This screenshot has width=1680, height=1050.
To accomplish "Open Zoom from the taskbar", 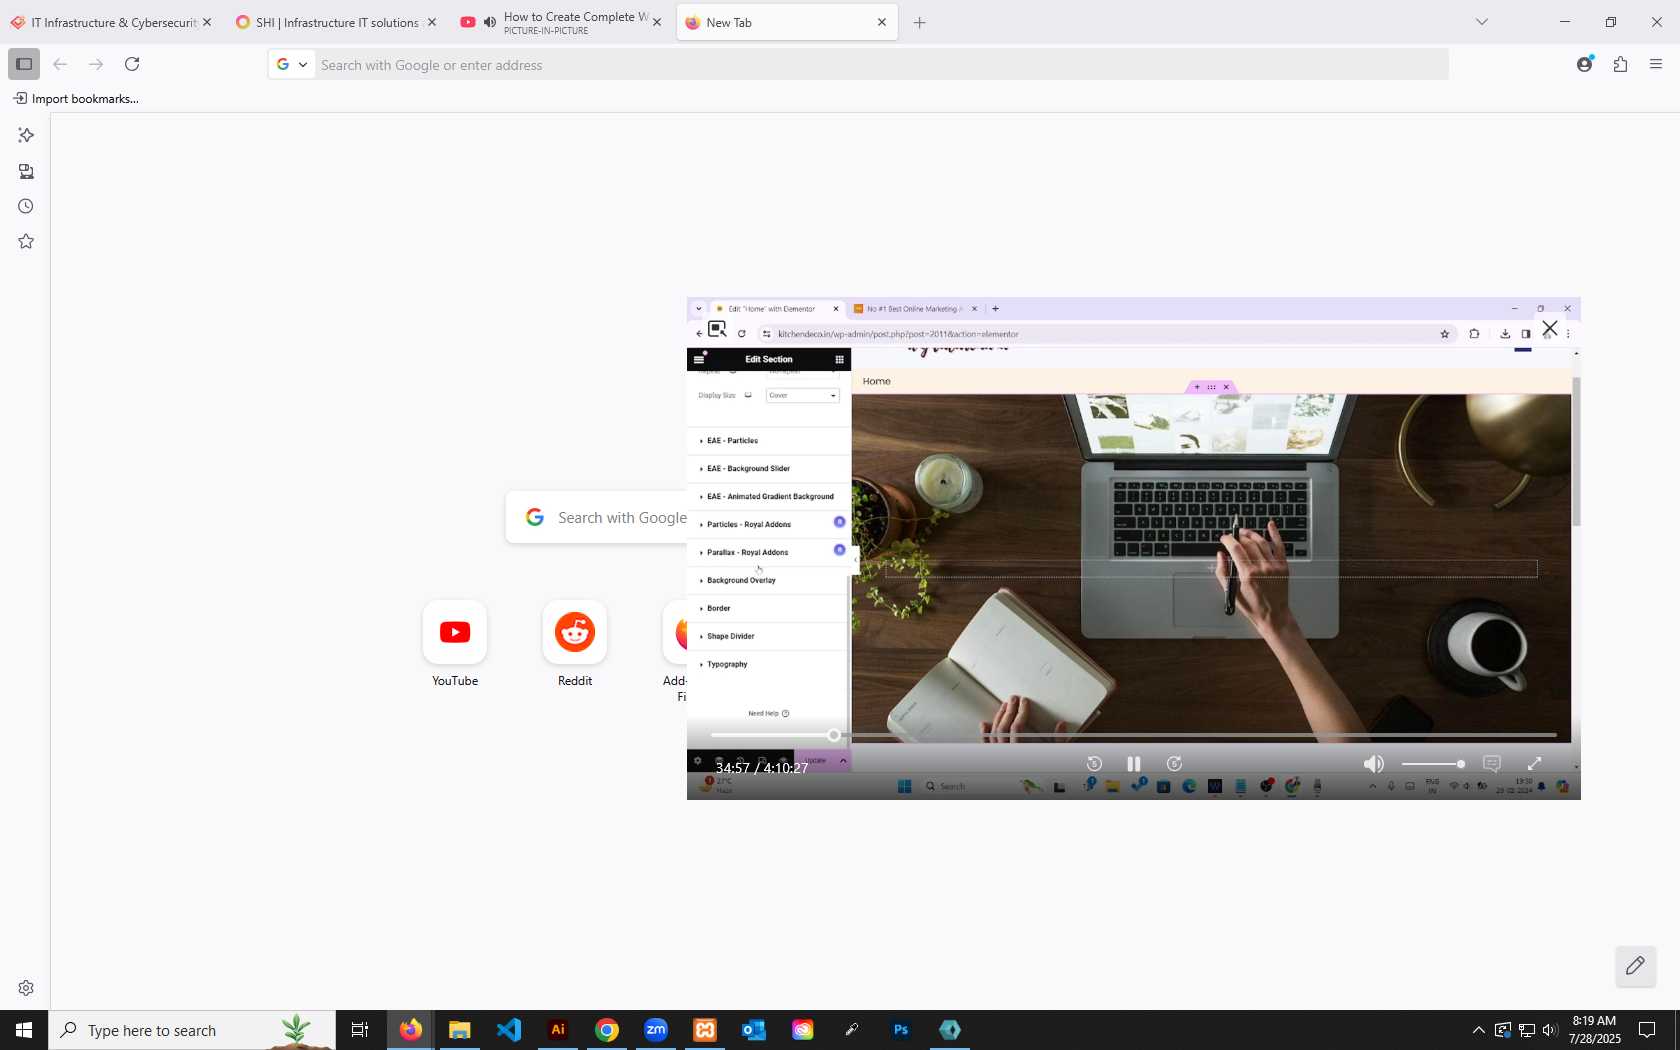I will click(x=656, y=1030).
